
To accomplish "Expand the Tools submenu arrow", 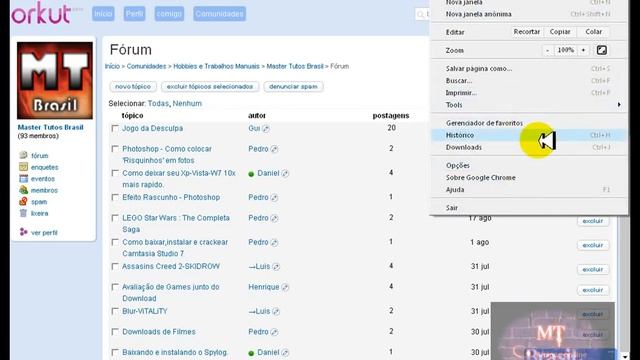I will (x=619, y=105).
